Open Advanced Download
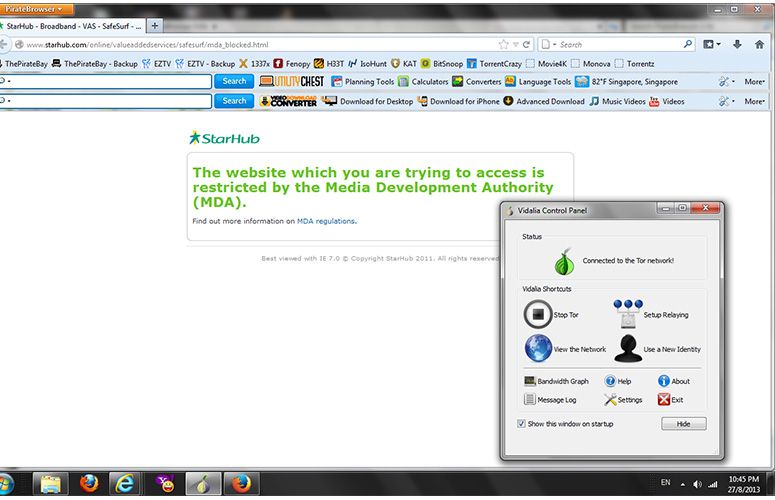Image resolution: width=775 pixels, height=500 pixels. pyautogui.click(x=544, y=101)
